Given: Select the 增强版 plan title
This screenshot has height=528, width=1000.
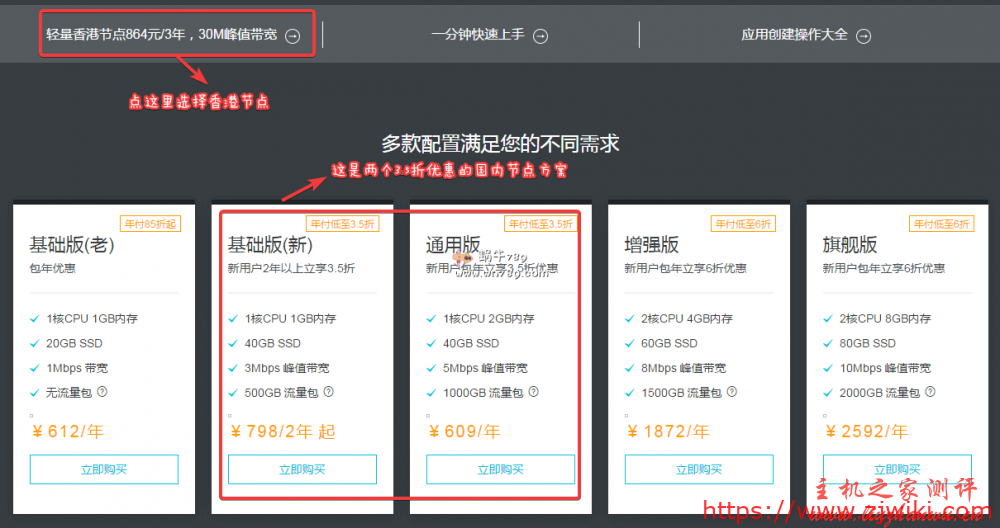Looking at the screenshot, I should 652,245.
